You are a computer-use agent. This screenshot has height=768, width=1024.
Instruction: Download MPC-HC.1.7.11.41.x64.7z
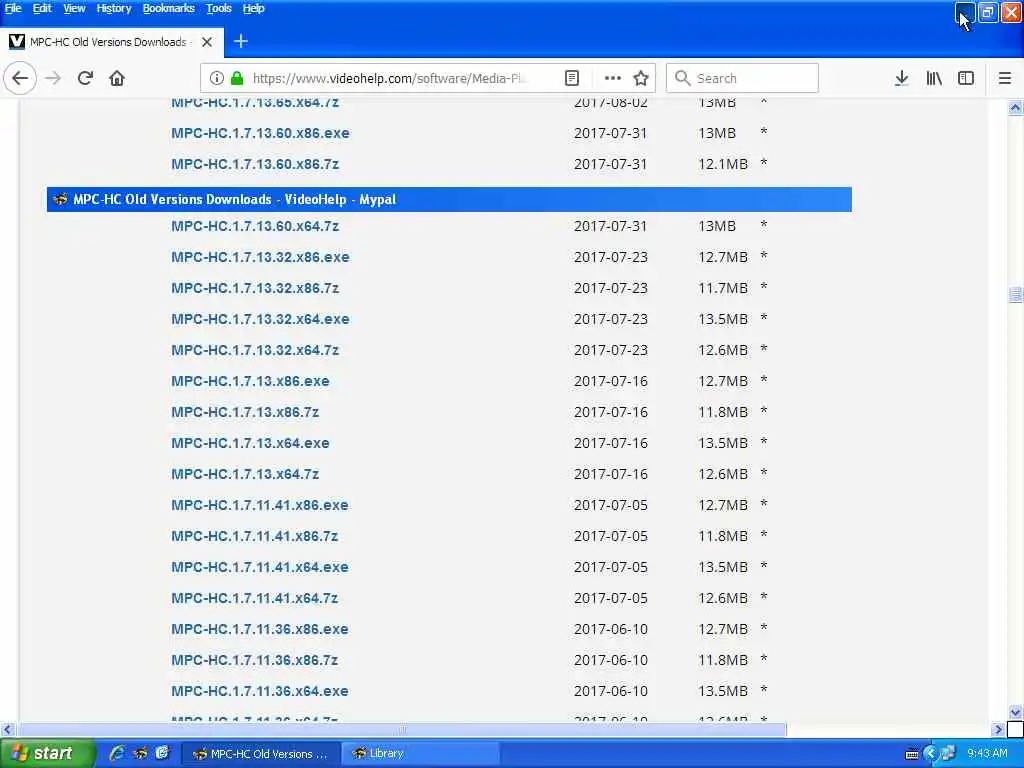pyautogui.click(x=255, y=598)
